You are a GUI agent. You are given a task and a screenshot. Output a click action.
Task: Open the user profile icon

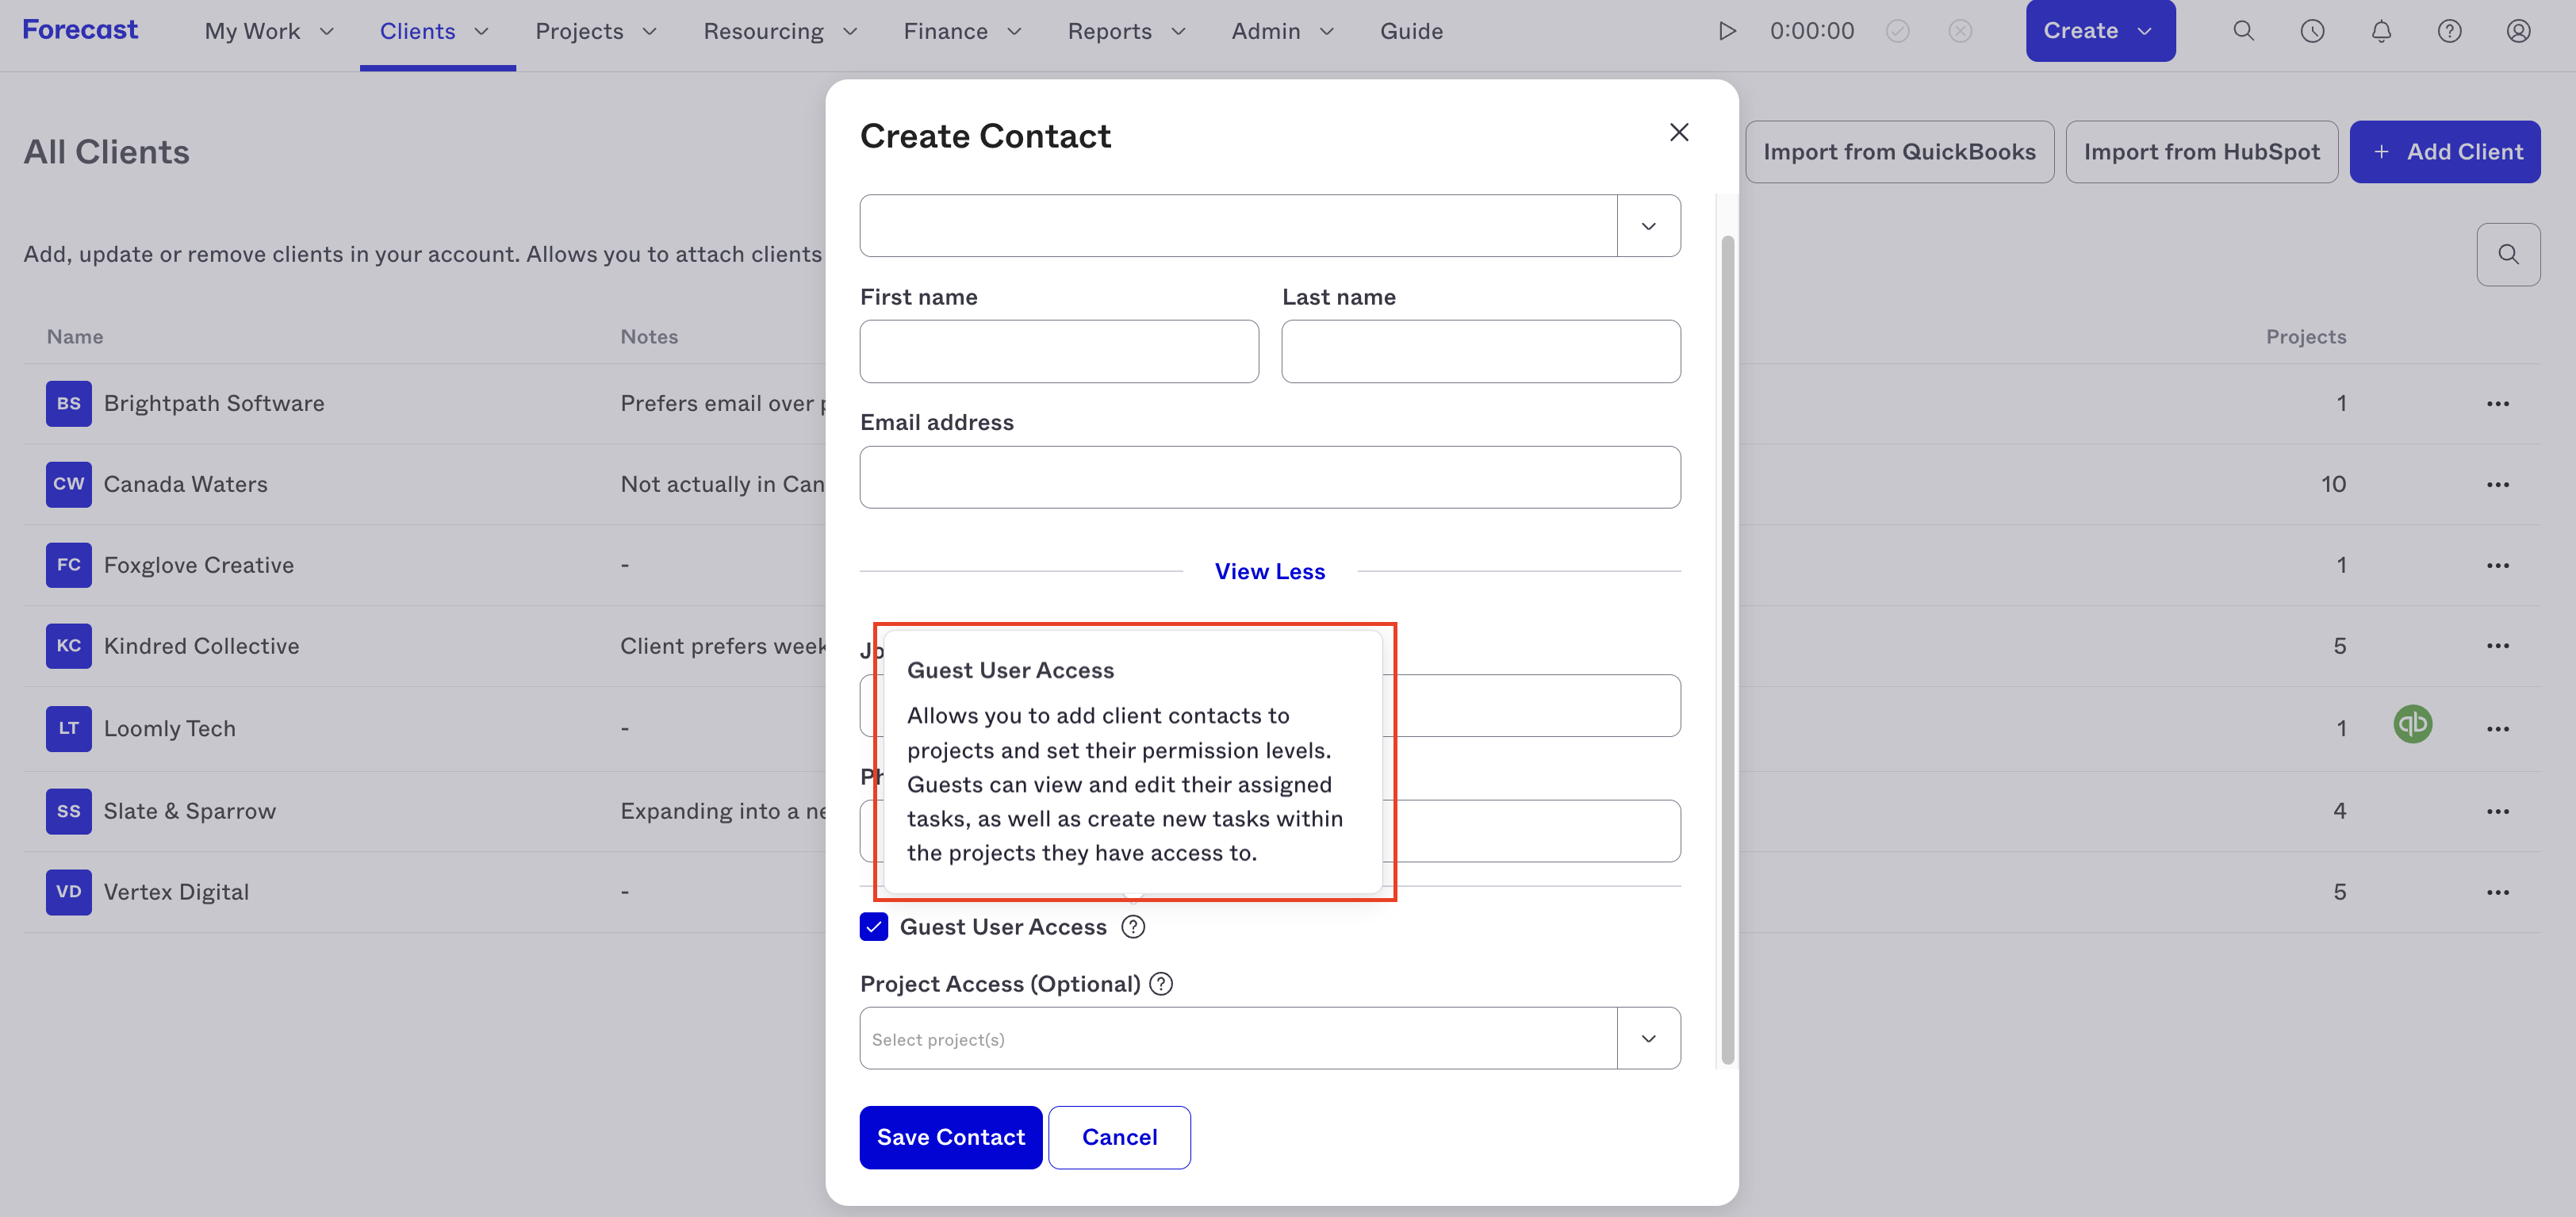pyautogui.click(x=2518, y=31)
